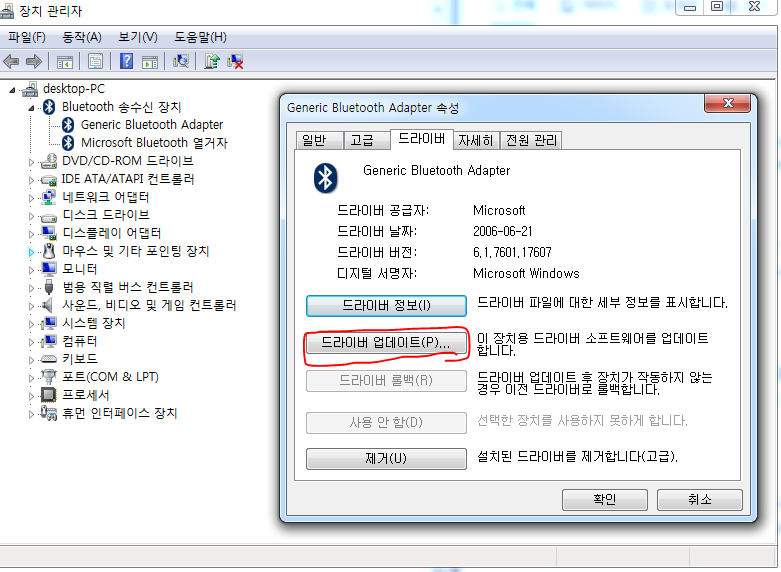Click Update driver software toolbar icon
The image size is (781, 572).
212,61
